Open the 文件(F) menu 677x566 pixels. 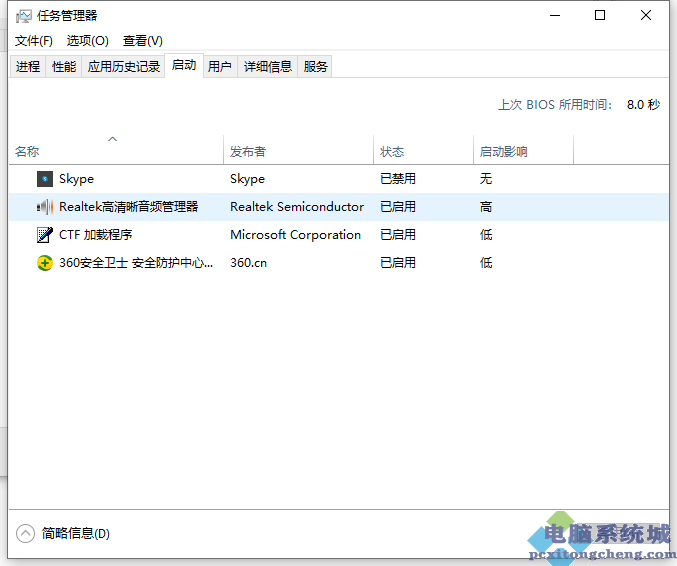pyautogui.click(x=34, y=41)
